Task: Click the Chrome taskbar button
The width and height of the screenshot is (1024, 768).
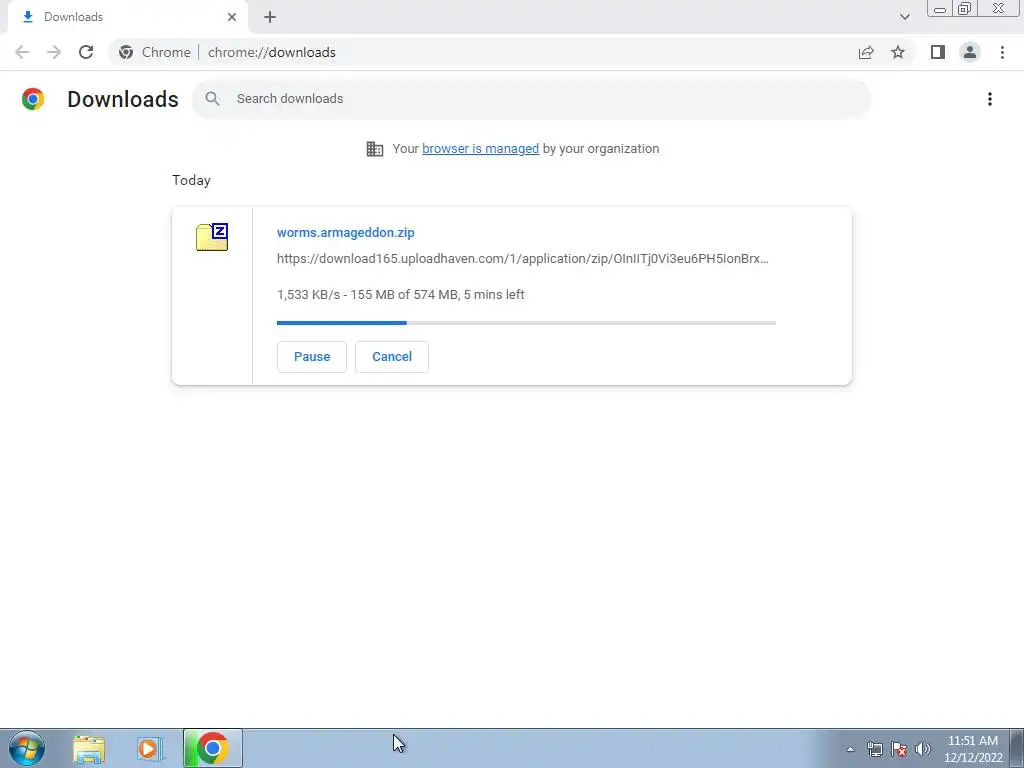Action: (213, 748)
